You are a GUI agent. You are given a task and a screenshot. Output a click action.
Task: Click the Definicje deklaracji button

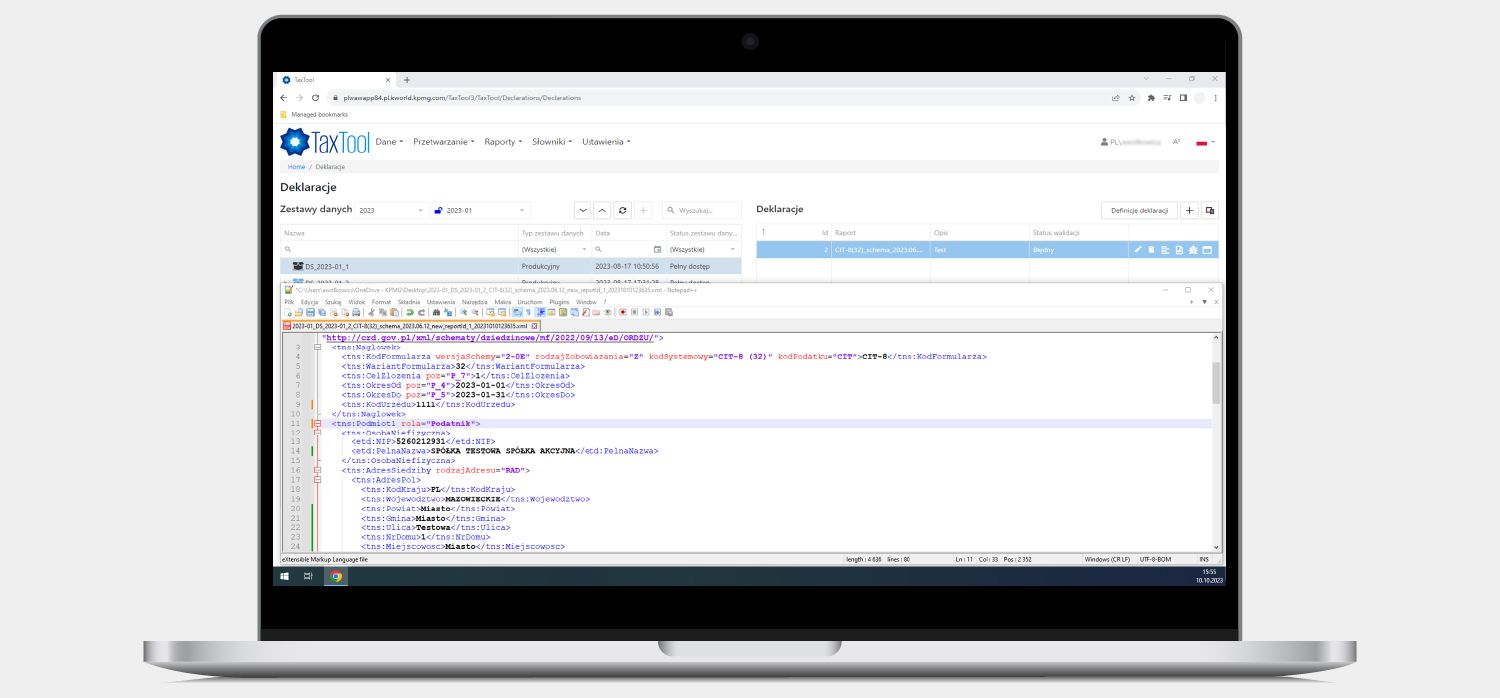1139,210
